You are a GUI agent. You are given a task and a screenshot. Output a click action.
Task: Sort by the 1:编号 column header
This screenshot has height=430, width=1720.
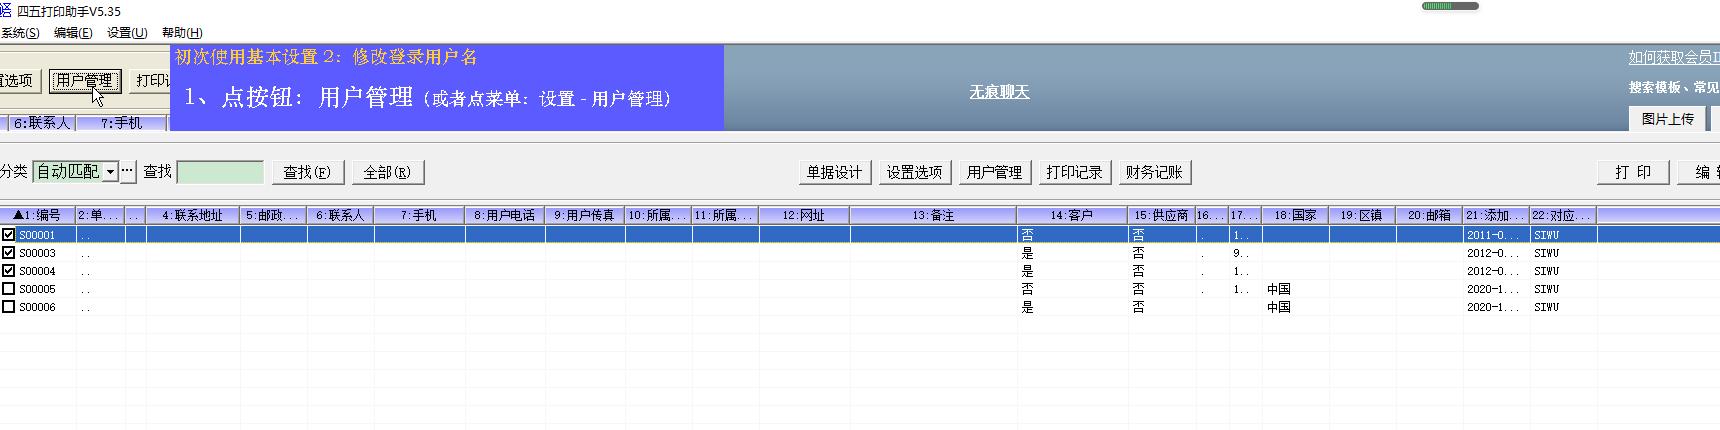38,215
